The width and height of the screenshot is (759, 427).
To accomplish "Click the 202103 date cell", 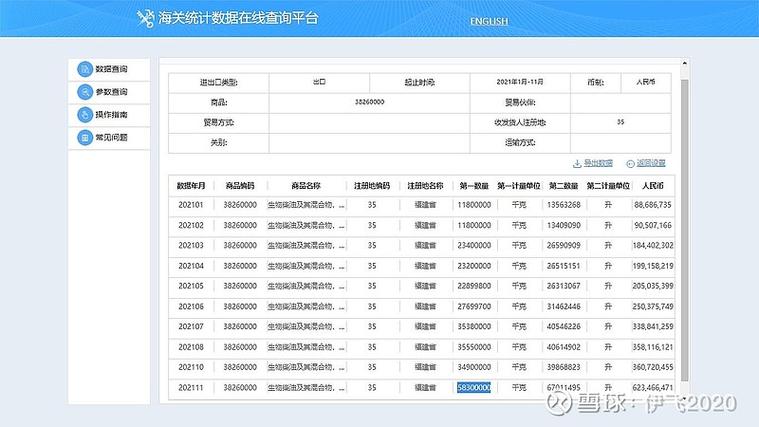I will [191, 245].
